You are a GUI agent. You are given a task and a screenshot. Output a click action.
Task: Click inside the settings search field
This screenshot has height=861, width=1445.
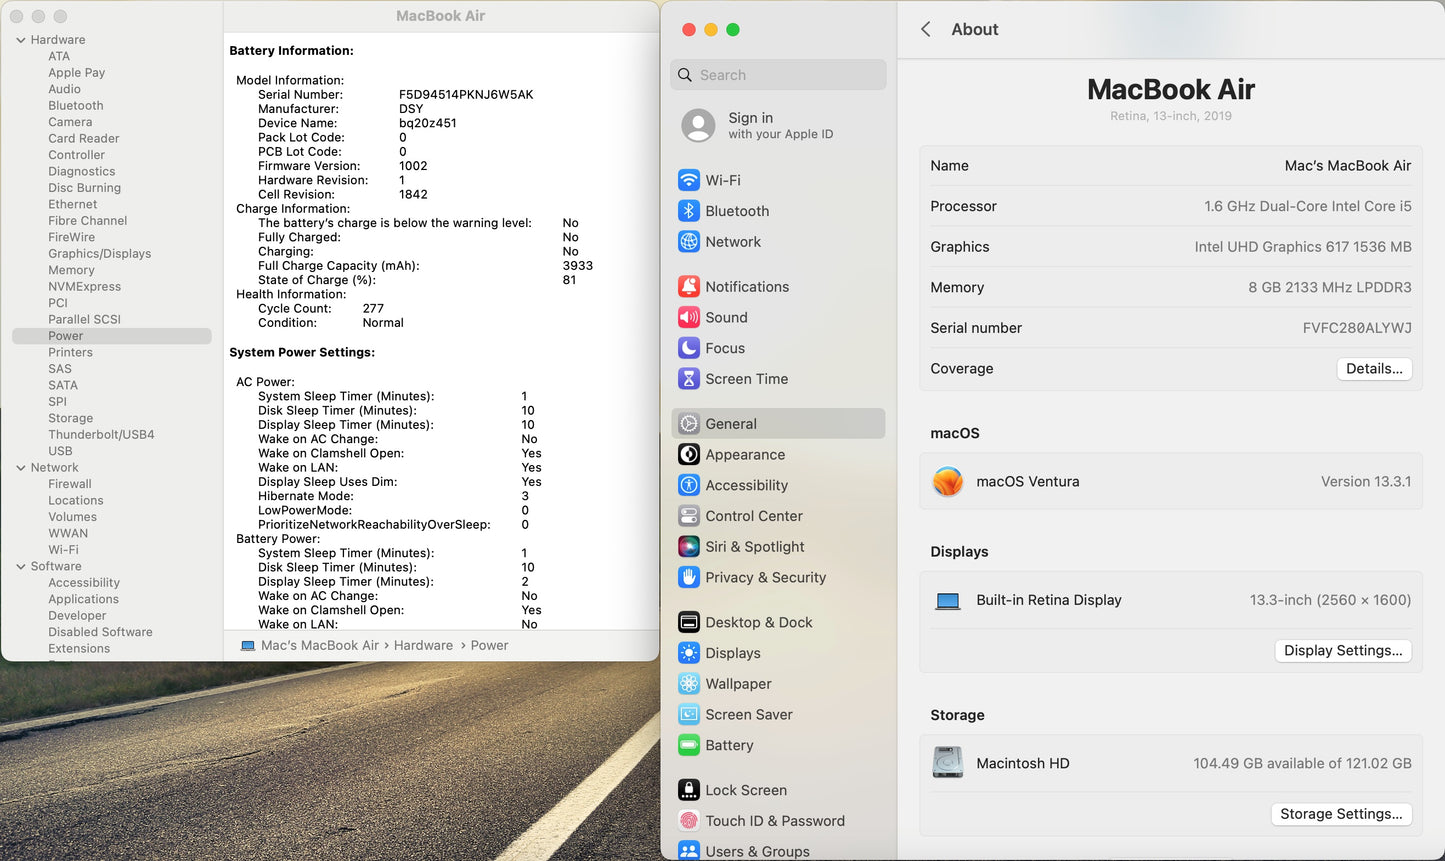click(x=778, y=74)
